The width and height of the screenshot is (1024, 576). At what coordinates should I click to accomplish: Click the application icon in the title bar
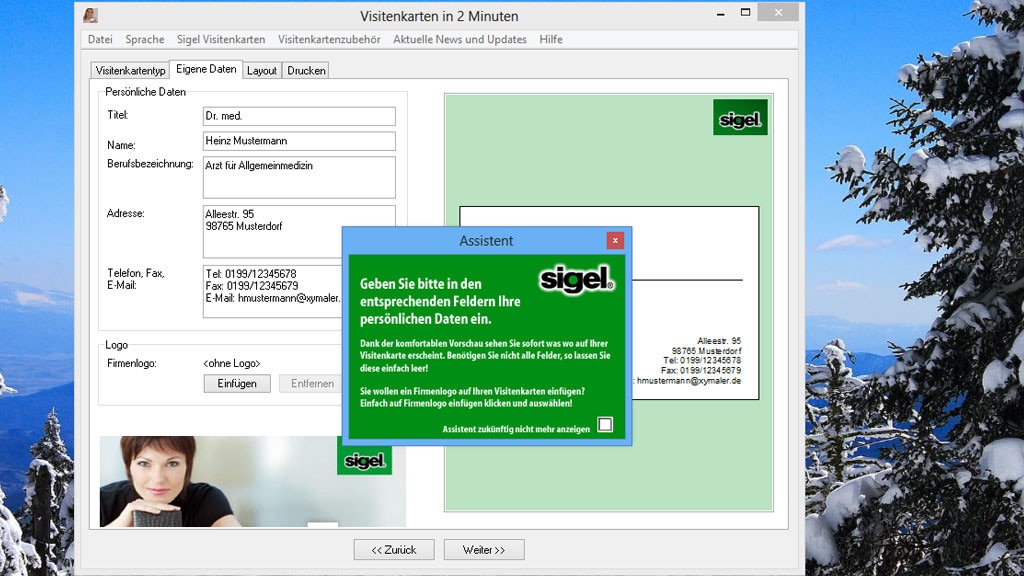coord(91,15)
